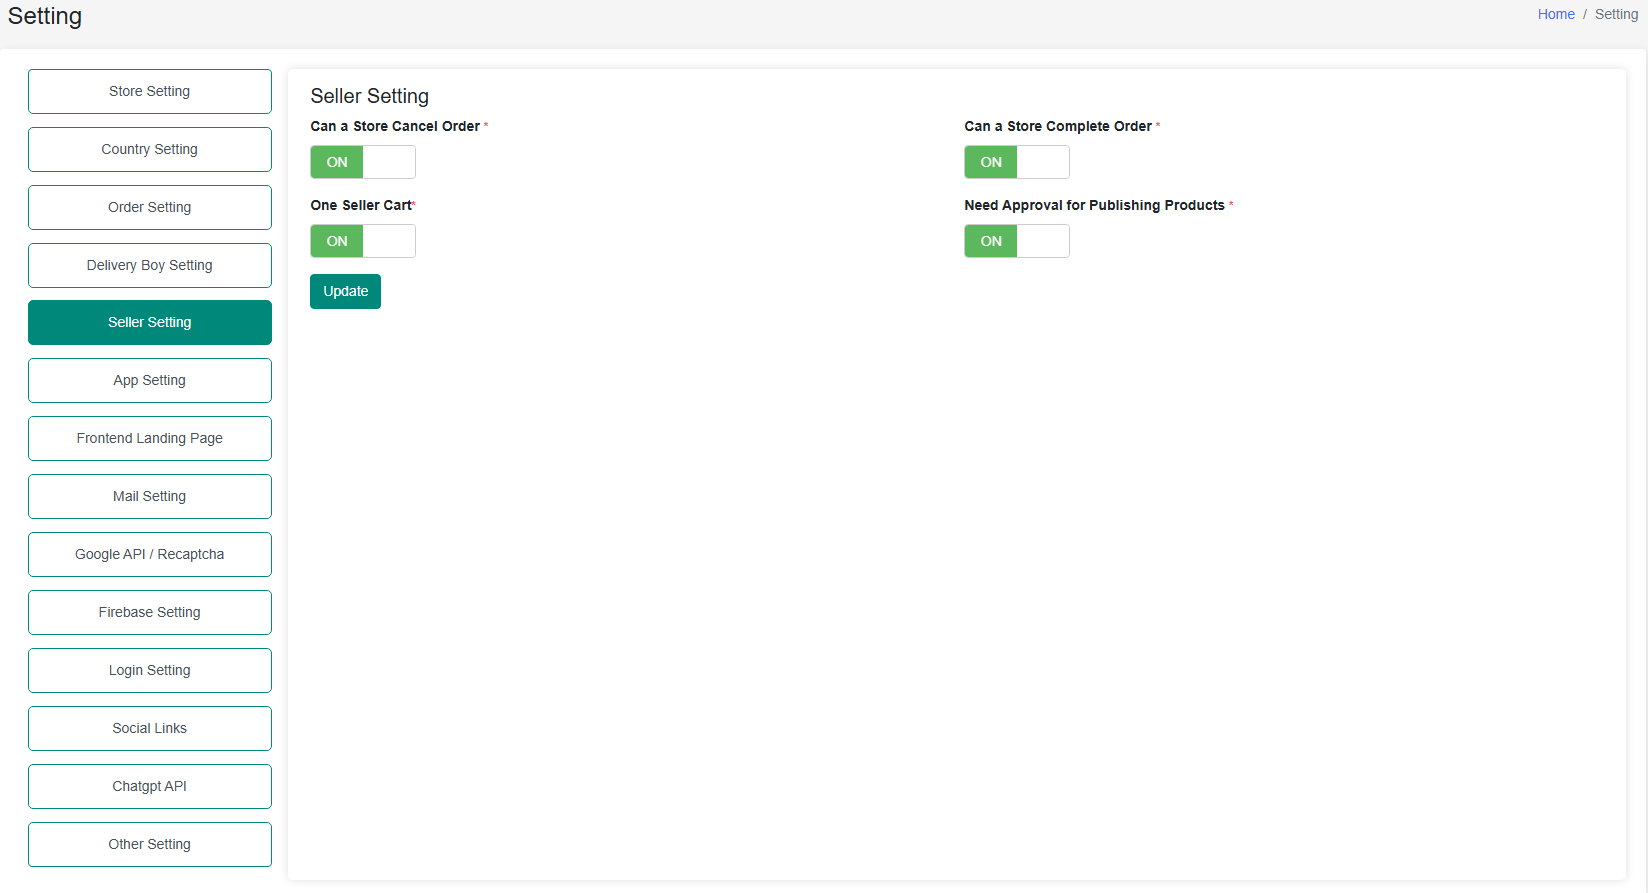
Task: Select the Delivery Boy Setting tab
Action: coord(150,265)
